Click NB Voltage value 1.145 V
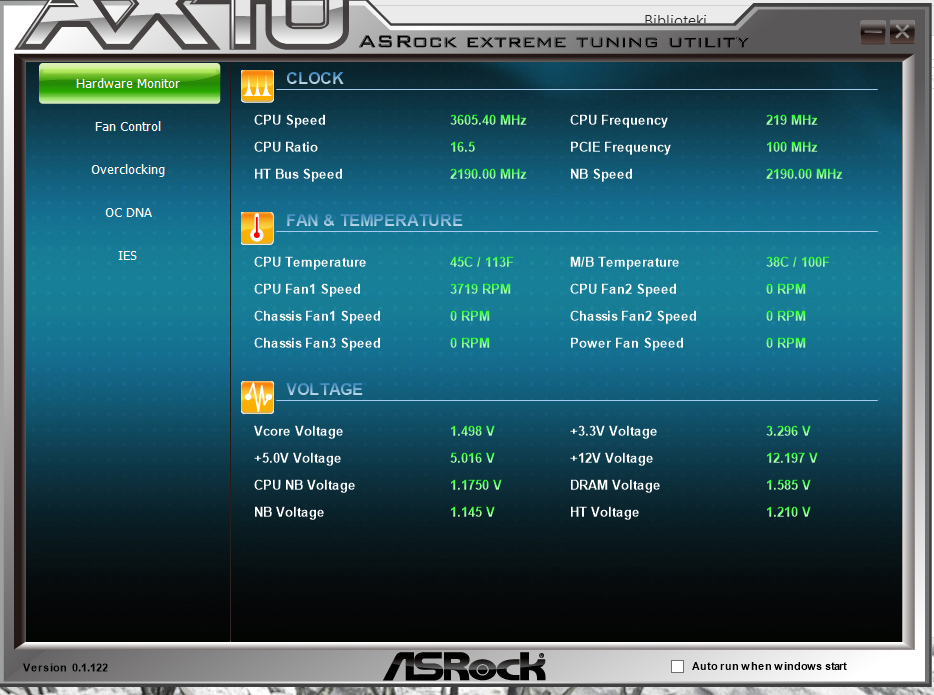Screen dimensions: 934x695 pos(472,512)
